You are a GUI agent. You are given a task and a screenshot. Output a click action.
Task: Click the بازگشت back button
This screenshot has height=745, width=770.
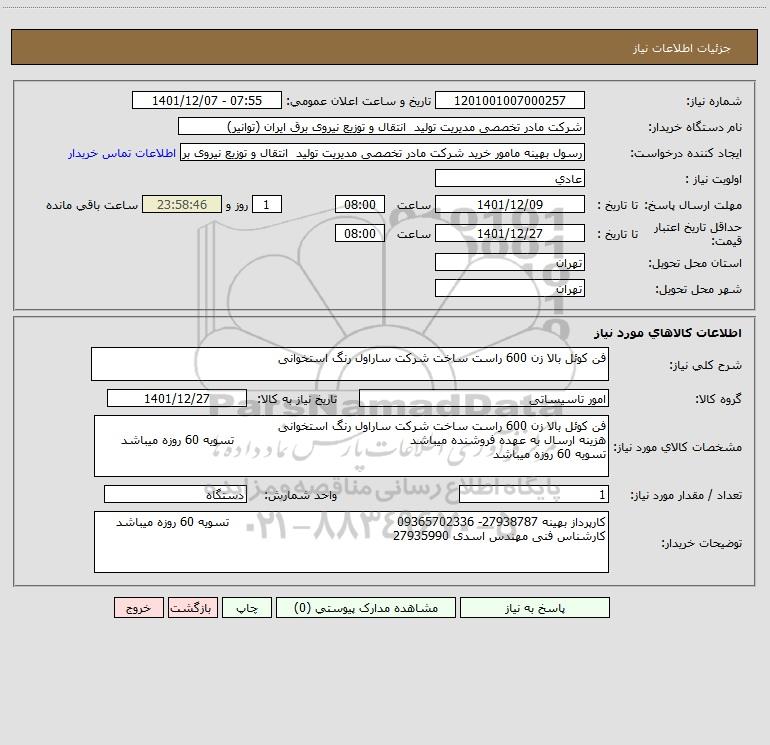(192, 608)
